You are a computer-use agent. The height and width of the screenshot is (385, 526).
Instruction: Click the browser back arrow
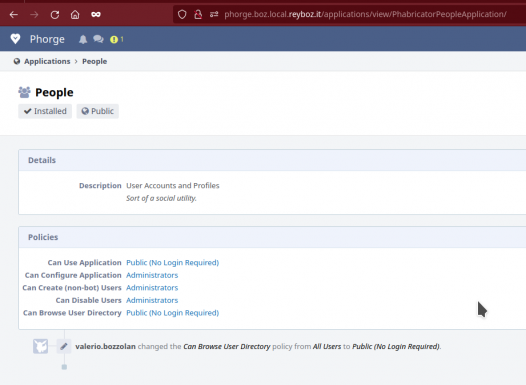point(14,14)
